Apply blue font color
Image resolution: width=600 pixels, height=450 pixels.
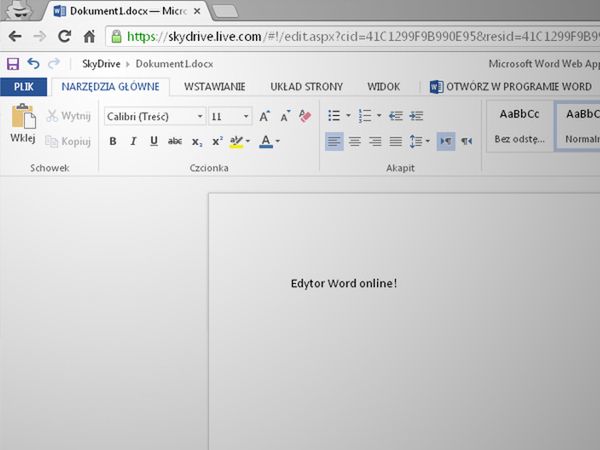point(266,142)
